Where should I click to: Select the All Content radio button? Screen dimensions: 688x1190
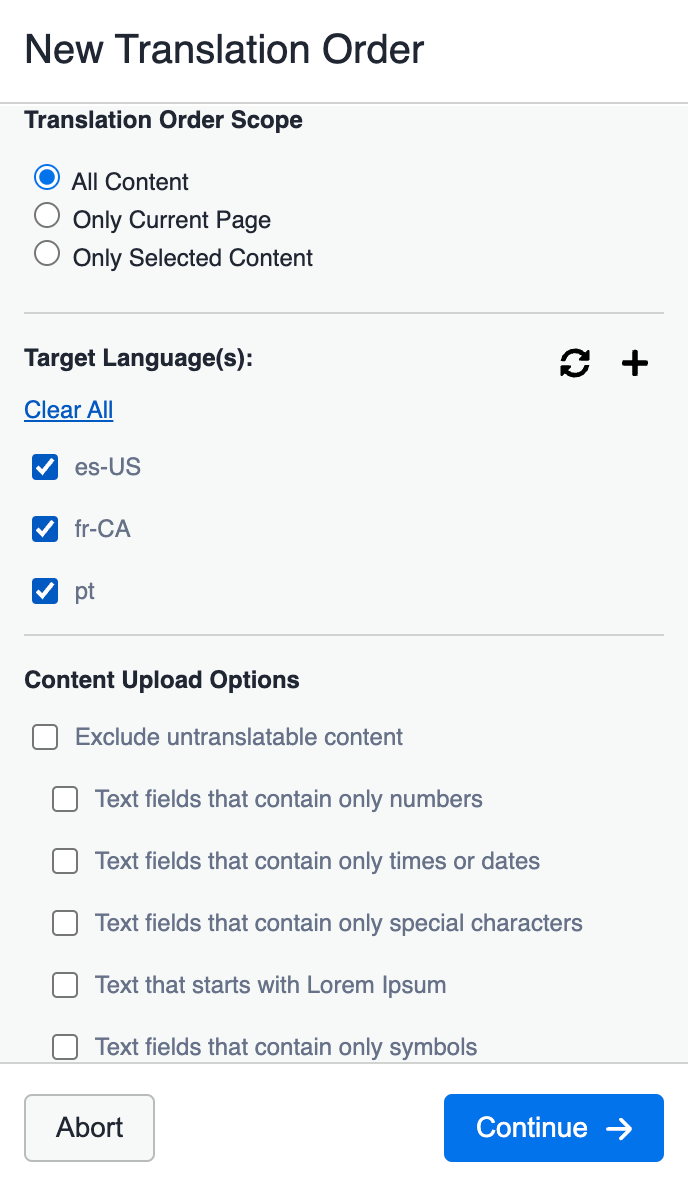(47, 178)
